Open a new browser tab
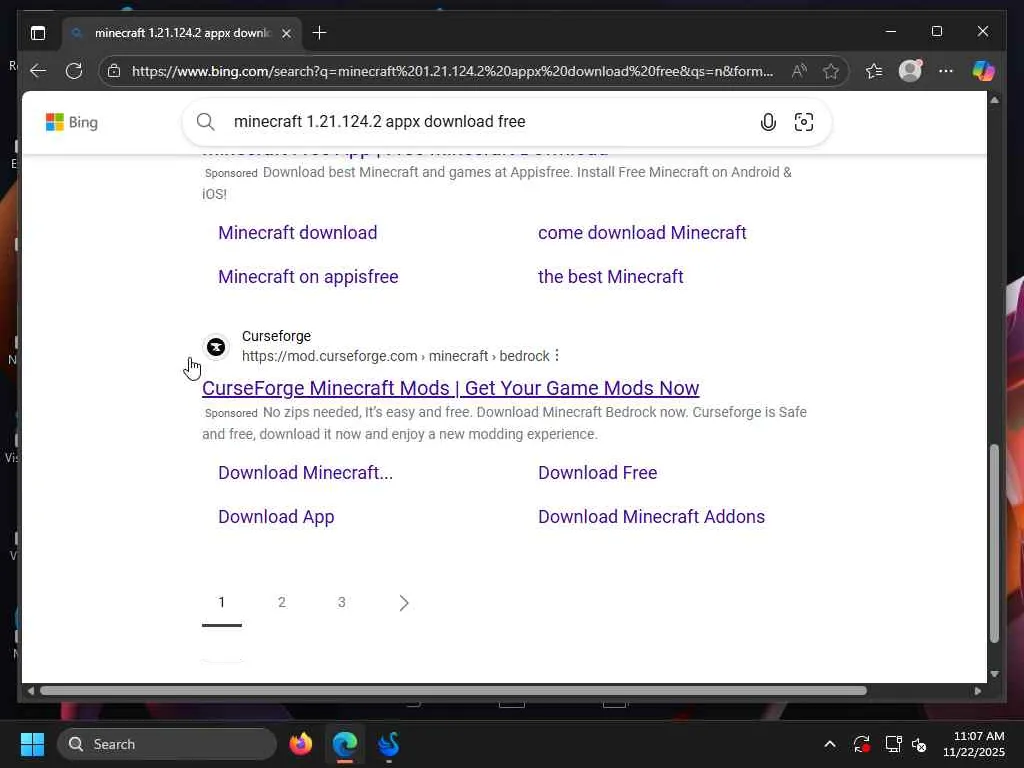1024x768 pixels. pyautogui.click(x=319, y=33)
